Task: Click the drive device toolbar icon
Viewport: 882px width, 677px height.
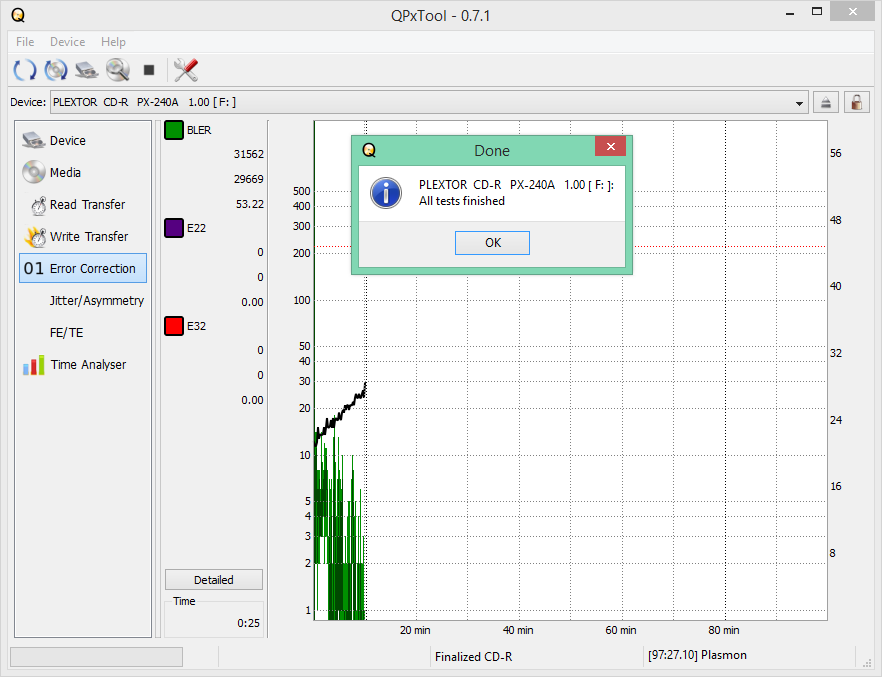Action: [87, 70]
